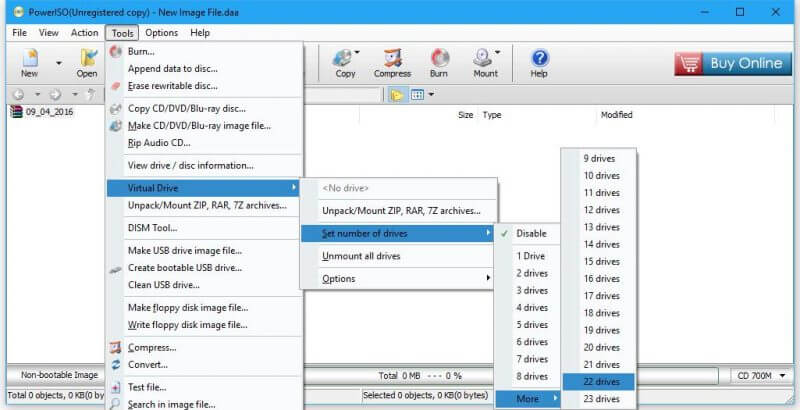Expand Options in Virtual Drive submenu
Image resolution: width=800 pixels, height=410 pixels.
coord(398,278)
